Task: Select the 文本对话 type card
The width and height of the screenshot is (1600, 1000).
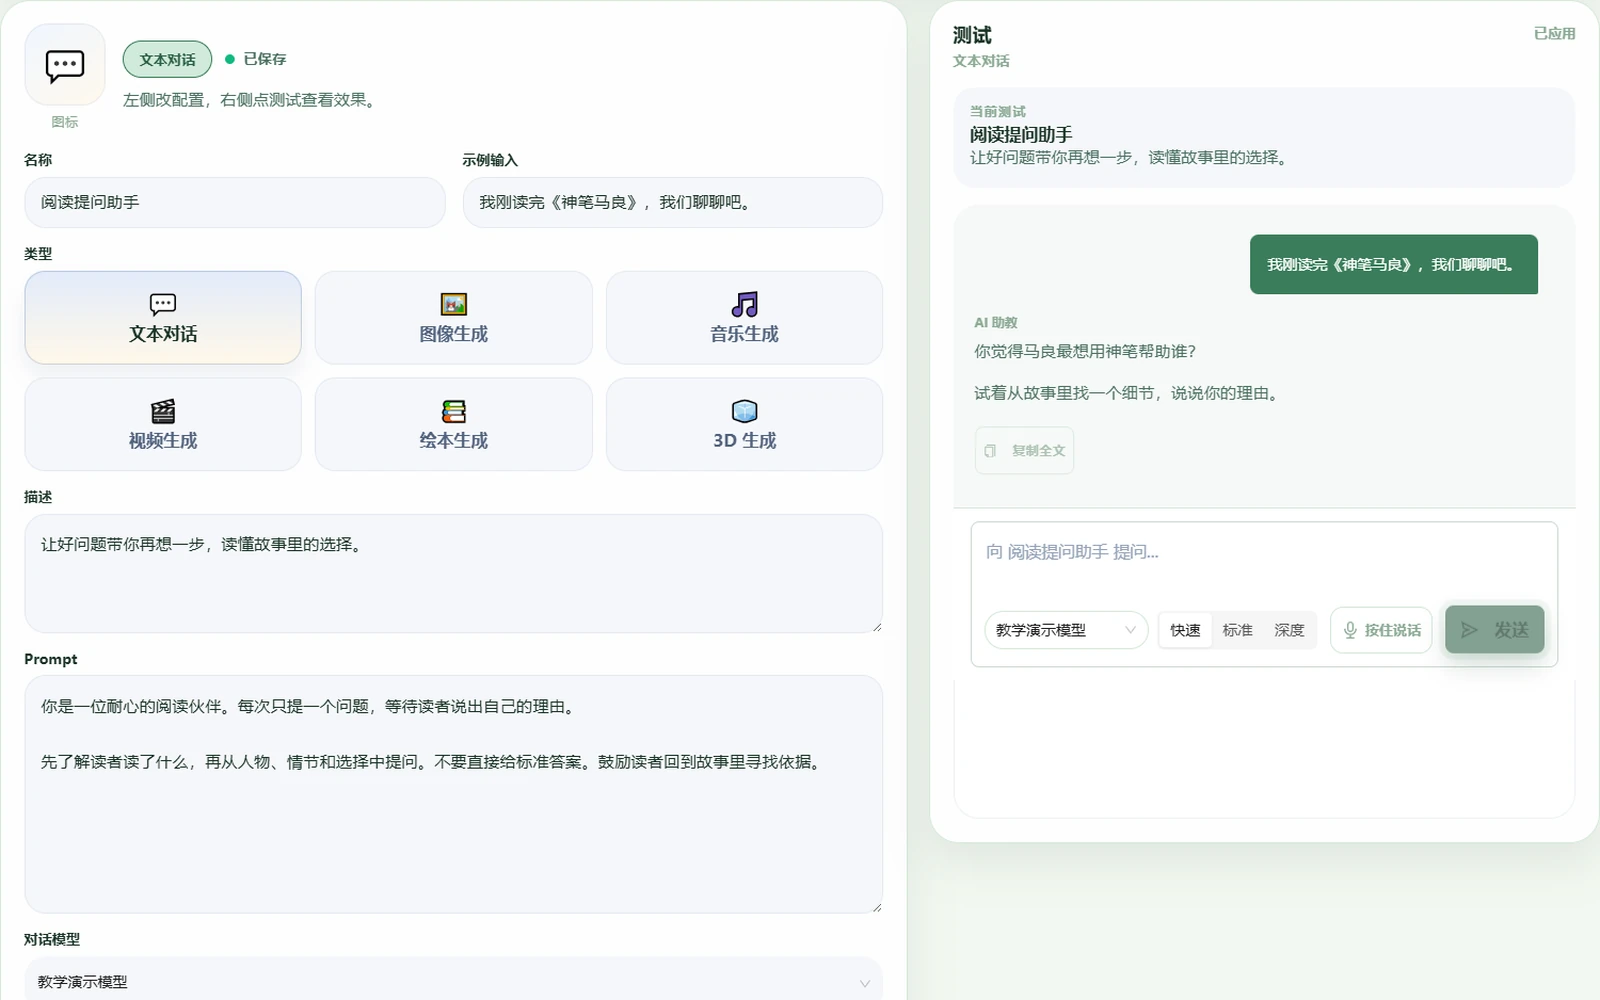Action: click(x=163, y=318)
